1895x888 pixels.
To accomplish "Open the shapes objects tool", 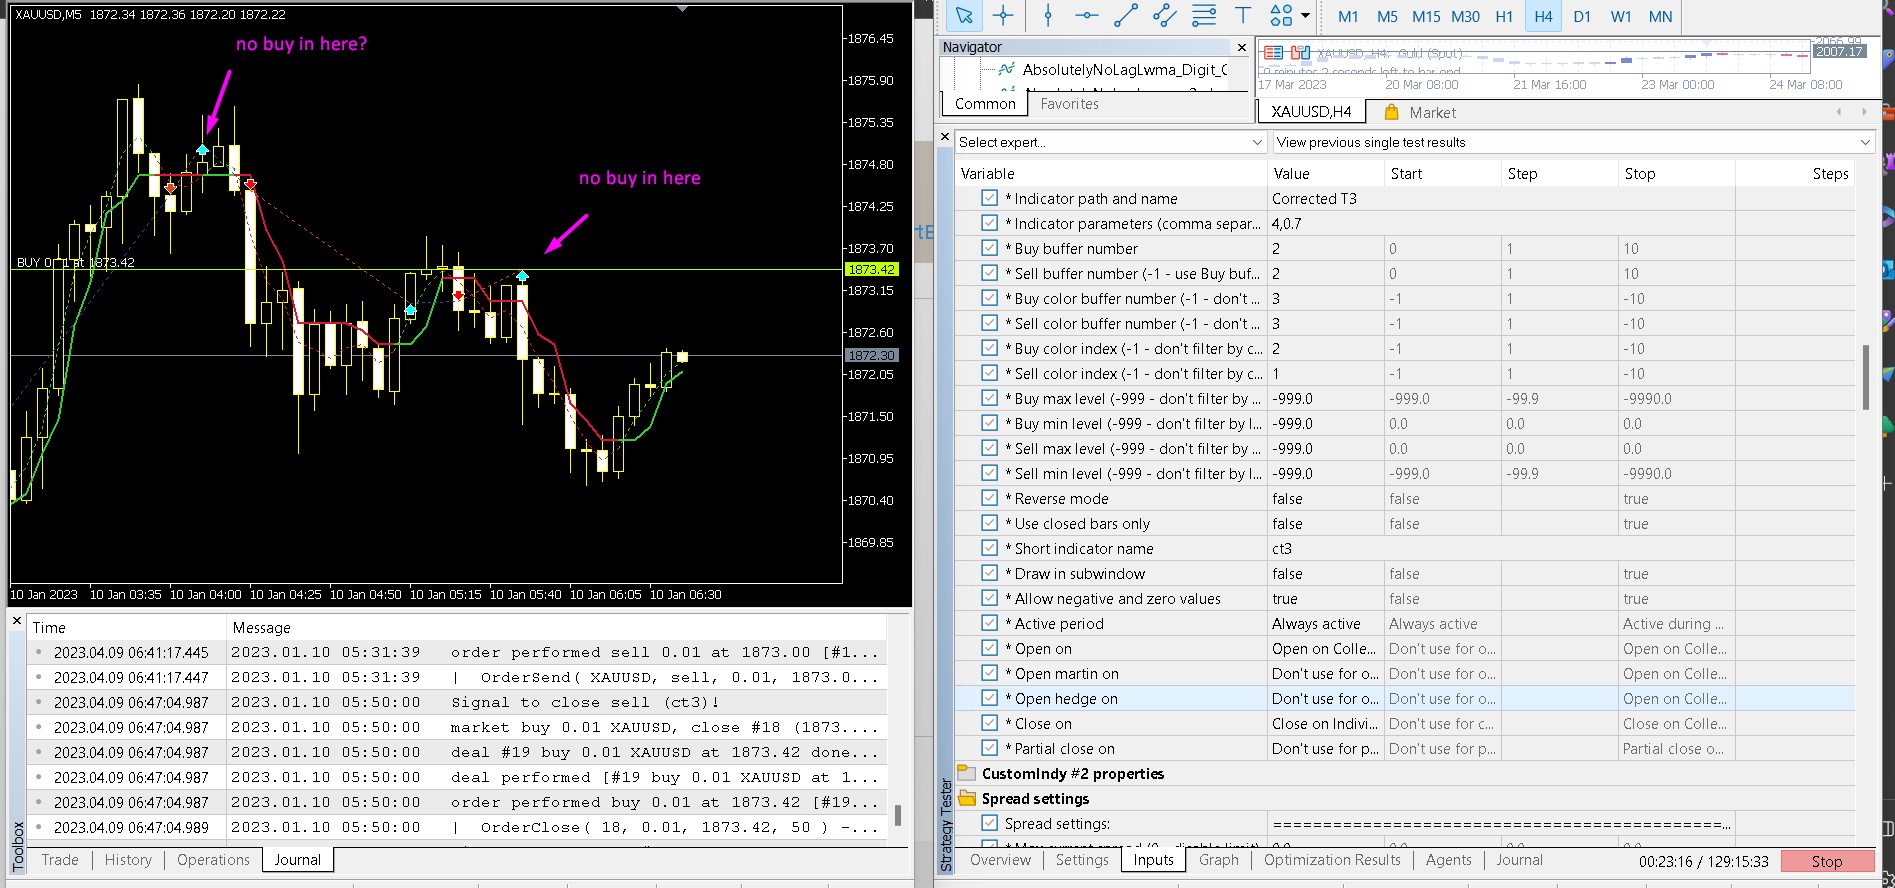I will point(1281,16).
